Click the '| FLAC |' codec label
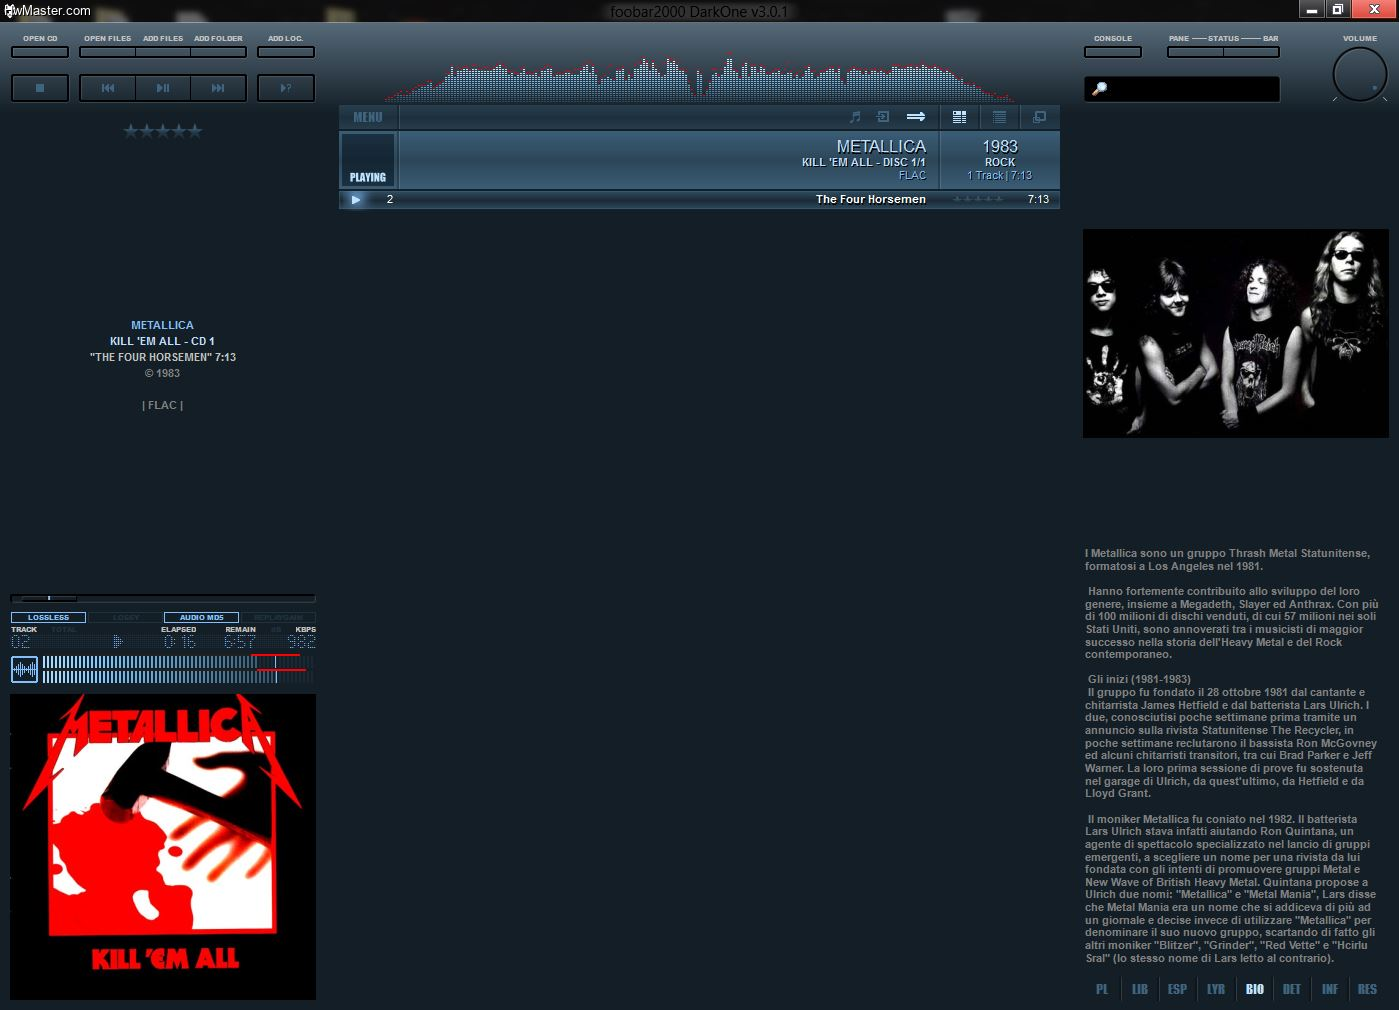The image size is (1399, 1010). tap(162, 405)
